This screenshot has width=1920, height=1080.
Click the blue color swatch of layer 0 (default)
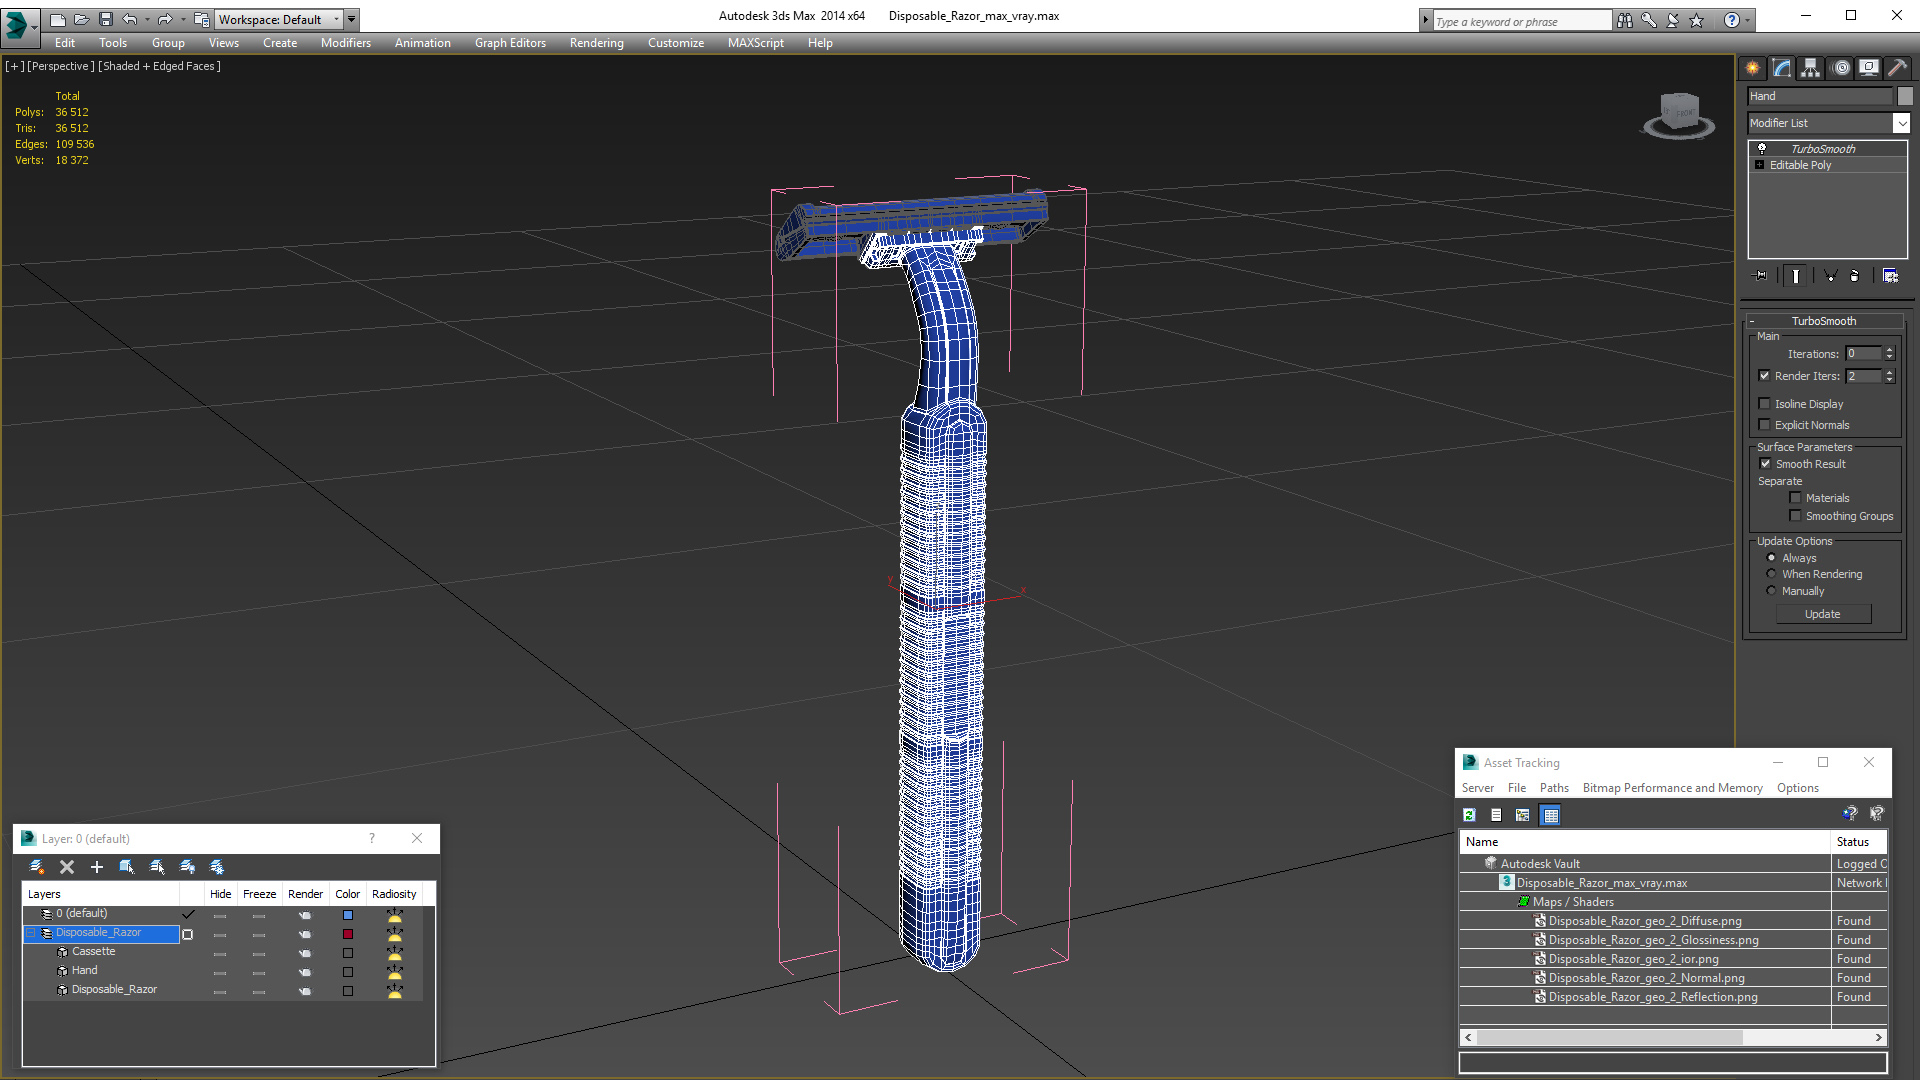(348, 915)
